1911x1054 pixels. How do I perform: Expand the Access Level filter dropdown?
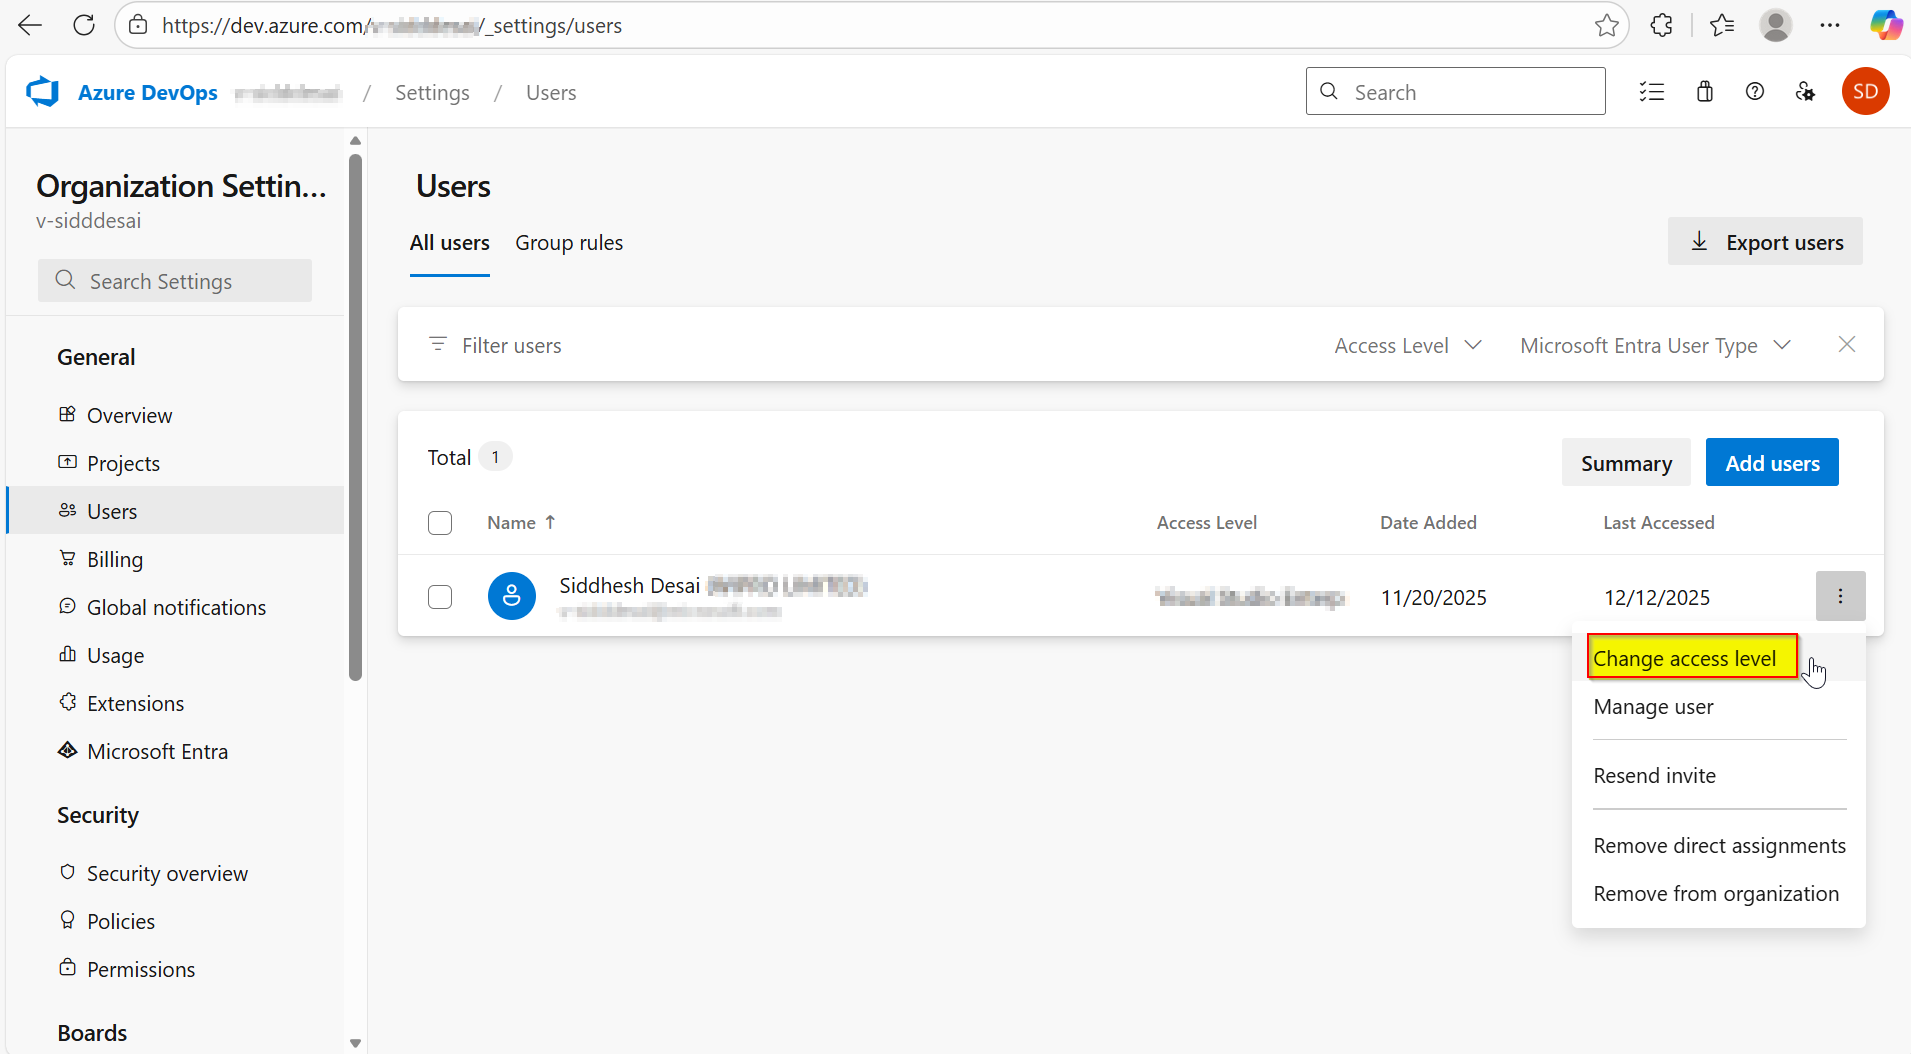tap(1408, 345)
